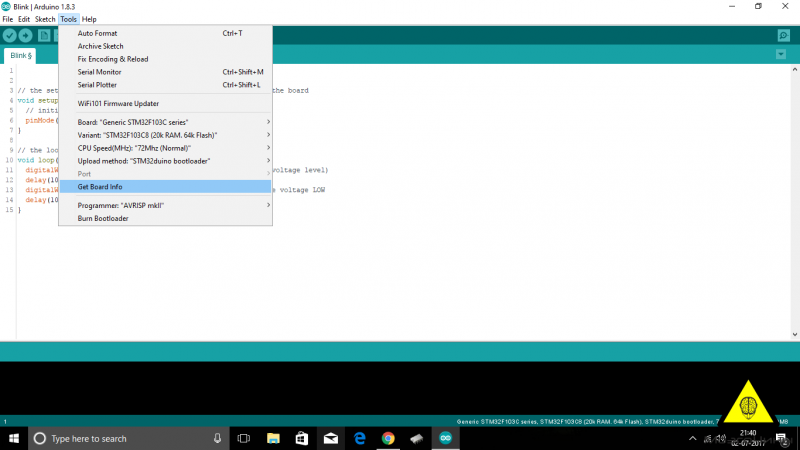Select Archive Sketch menu entry
This screenshot has height=450, width=800.
[165, 46]
